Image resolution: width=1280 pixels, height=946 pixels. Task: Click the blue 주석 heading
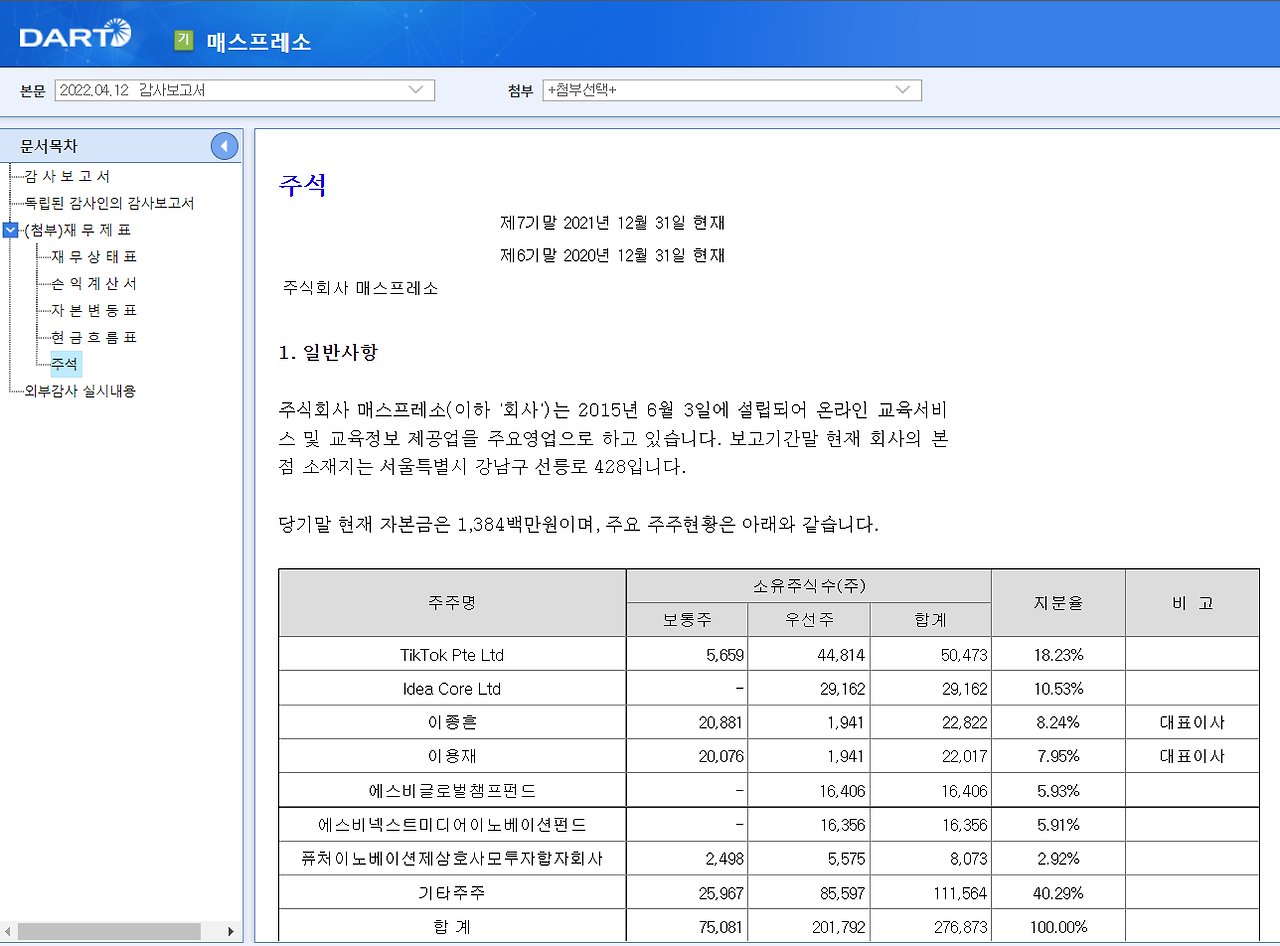[x=303, y=185]
